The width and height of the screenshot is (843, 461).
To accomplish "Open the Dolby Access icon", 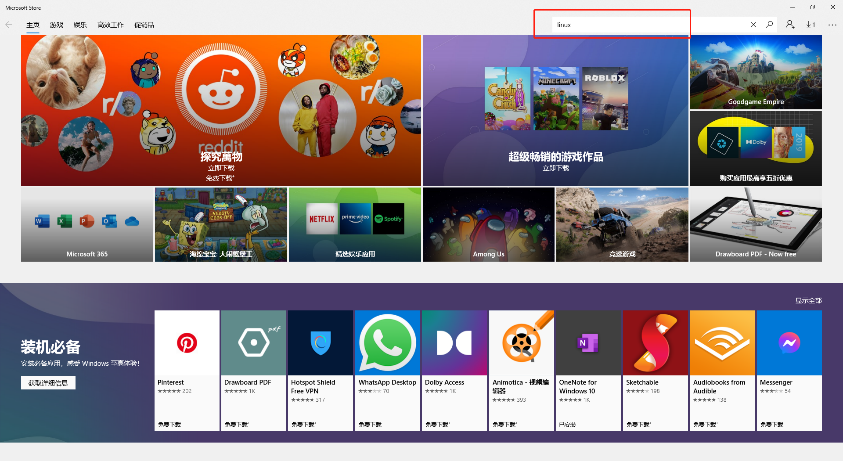I will click(x=454, y=343).
